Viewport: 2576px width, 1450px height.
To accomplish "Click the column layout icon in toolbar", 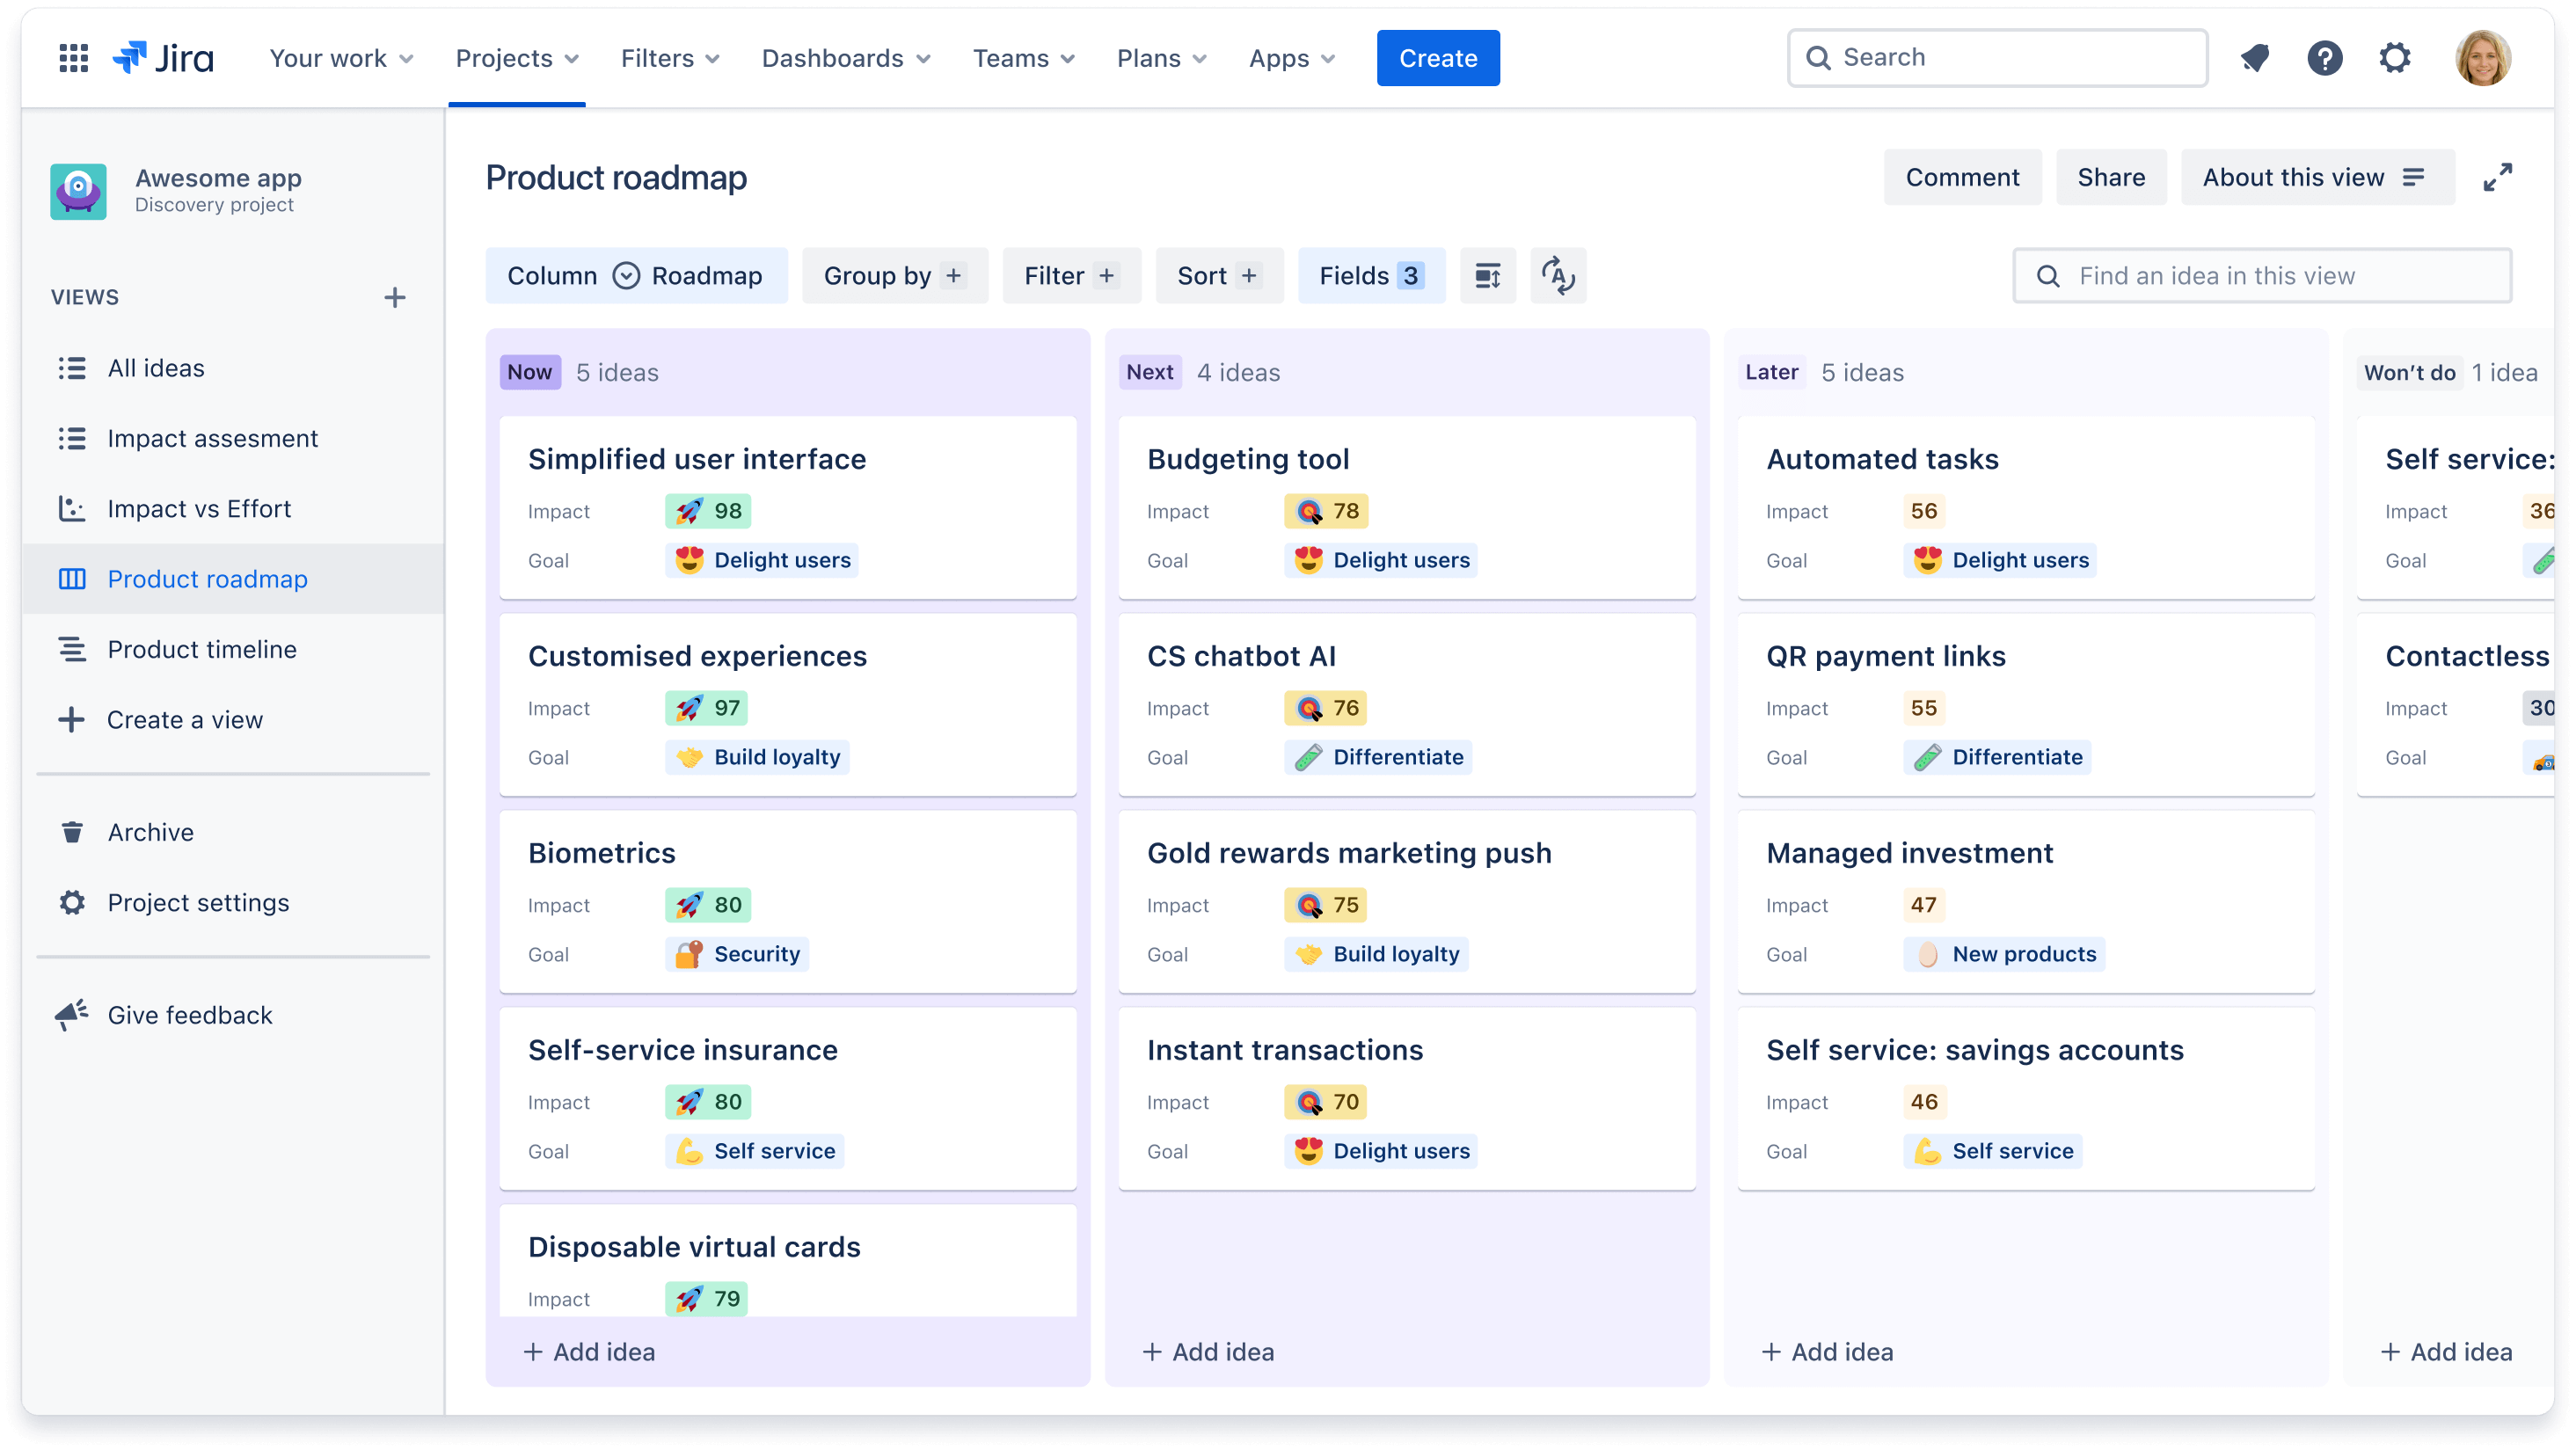I will tap(1486, 274).
